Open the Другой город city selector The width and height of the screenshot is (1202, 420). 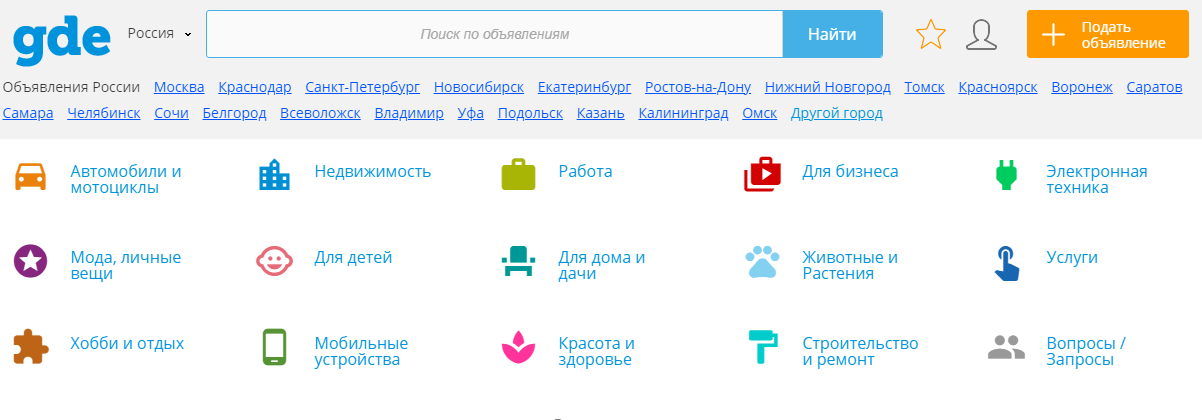pos(836,113)
